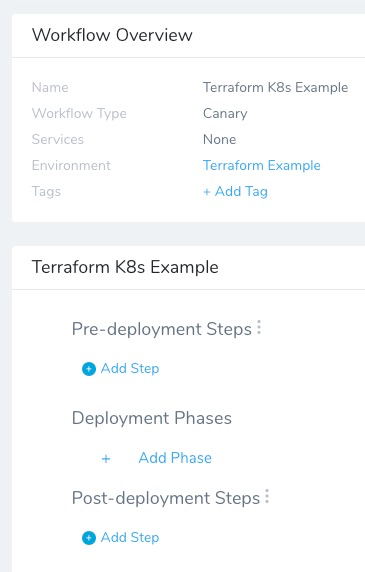
Task: Click the Tags field label
Action: 46,192
